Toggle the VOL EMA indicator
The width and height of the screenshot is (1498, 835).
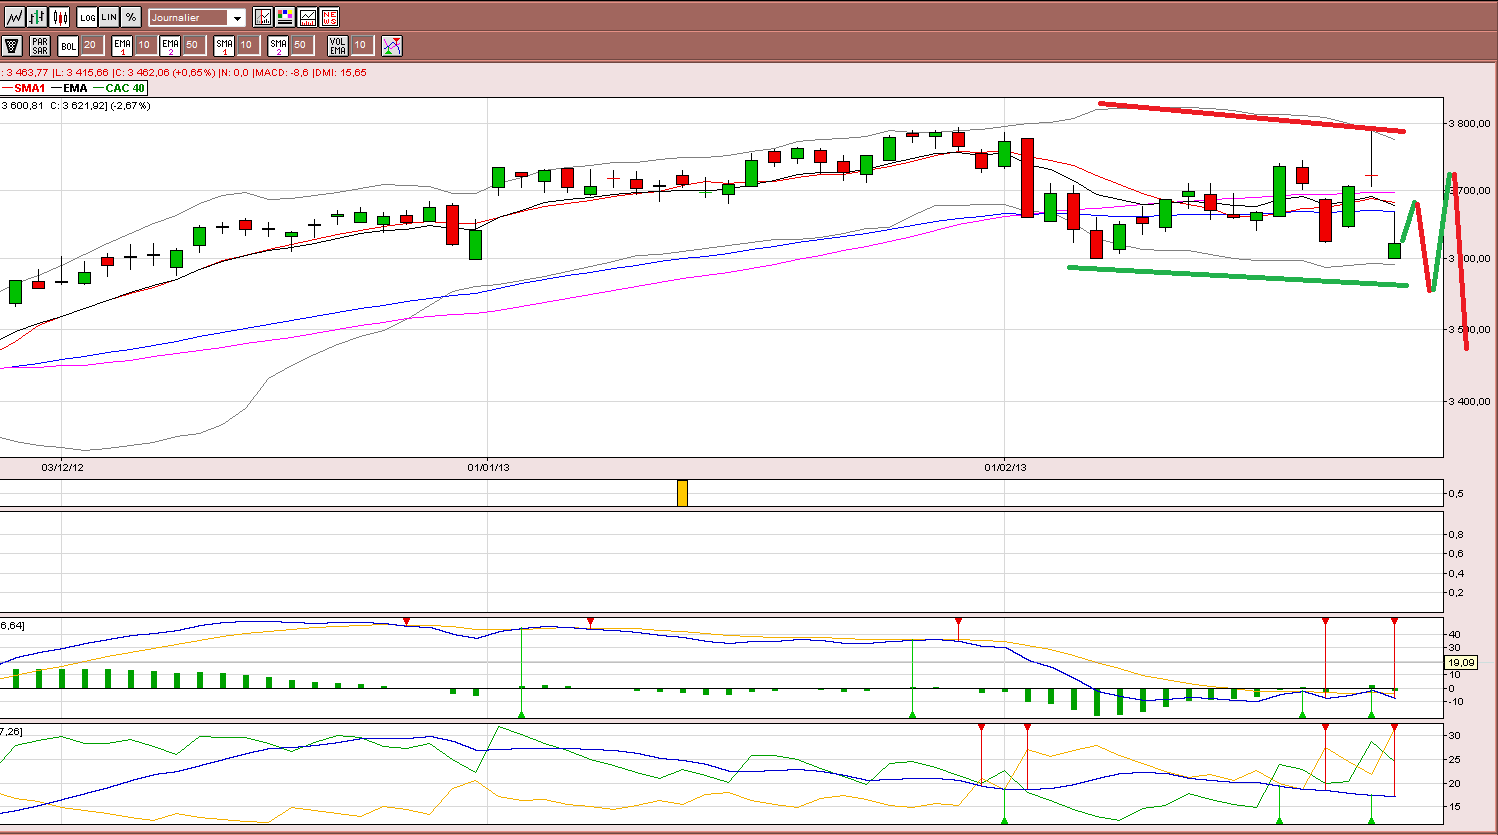pos(338,45)
